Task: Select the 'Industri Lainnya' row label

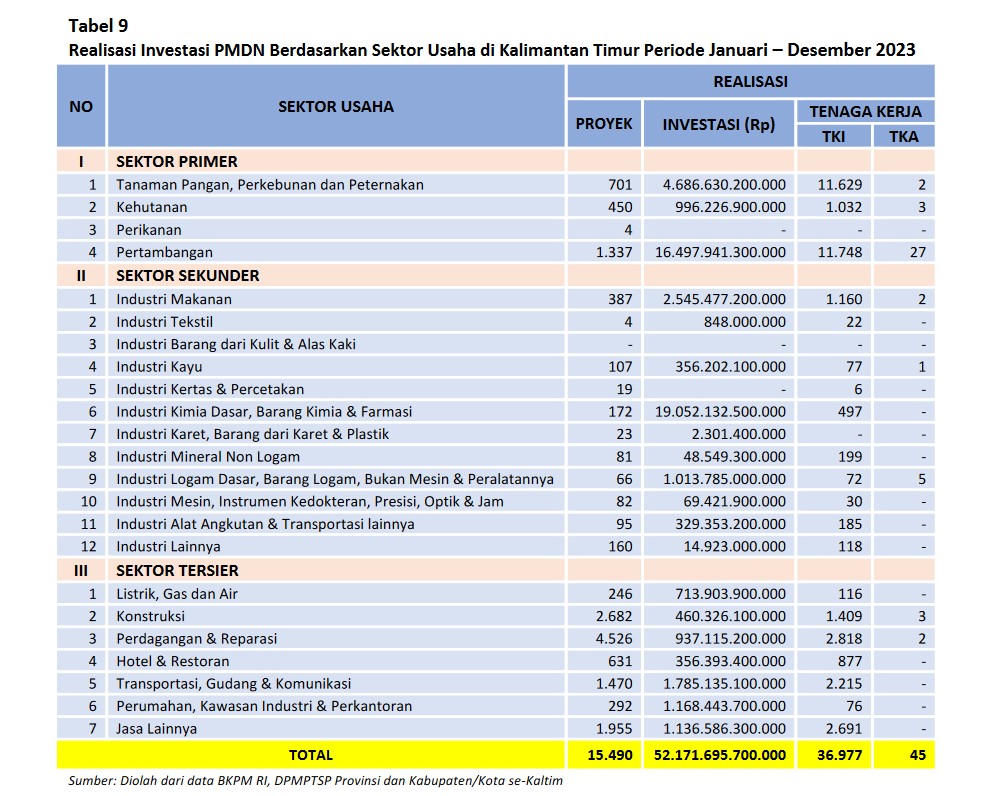Action: pos(168,546)
